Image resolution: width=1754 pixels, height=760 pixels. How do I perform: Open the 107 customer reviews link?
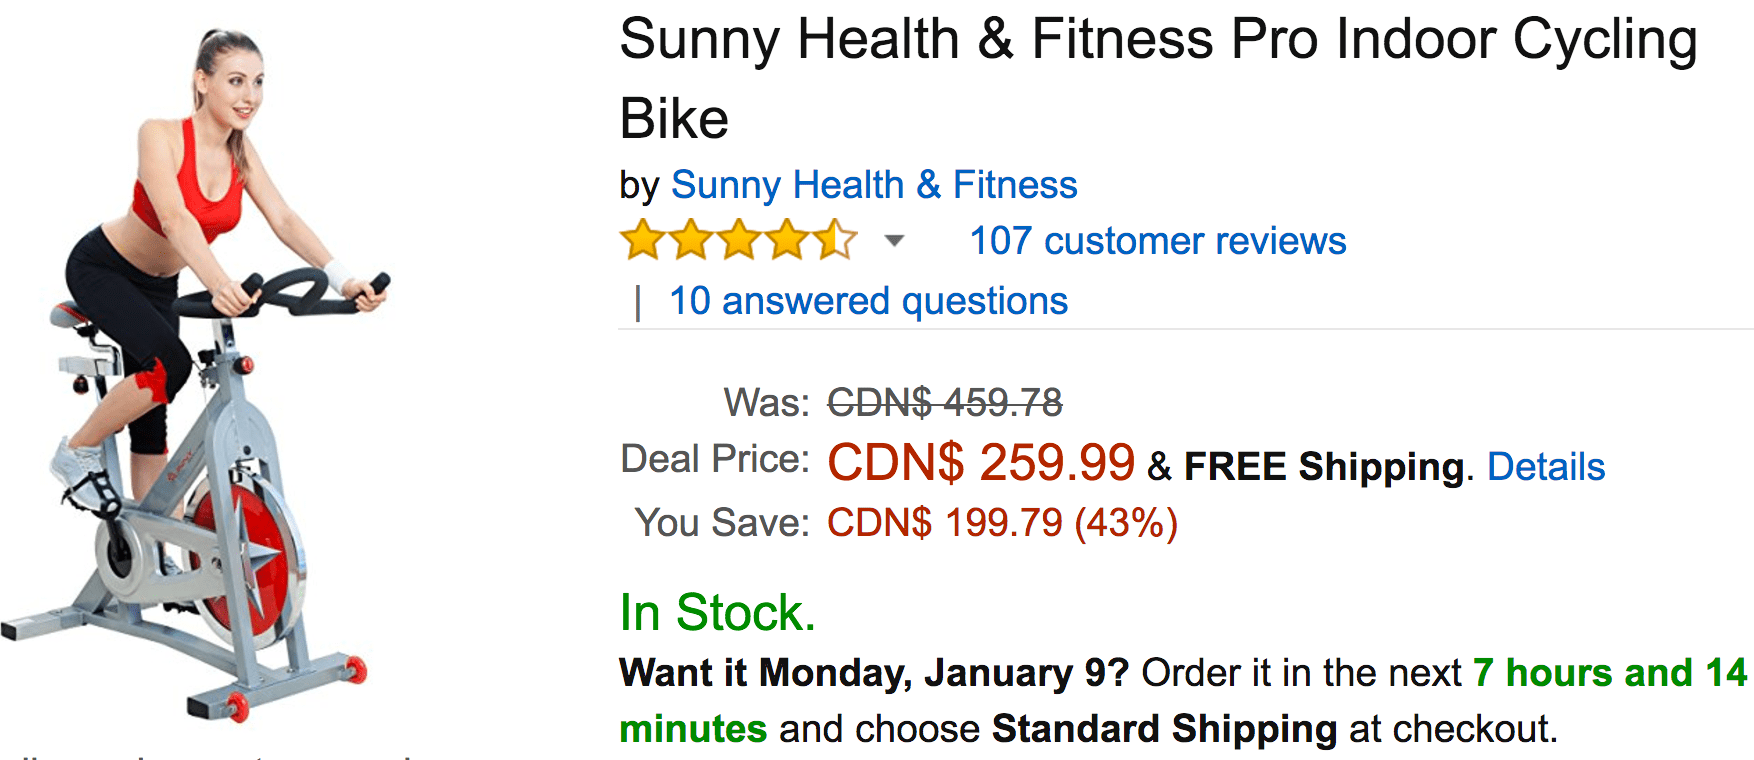[x=1158, y=241]
